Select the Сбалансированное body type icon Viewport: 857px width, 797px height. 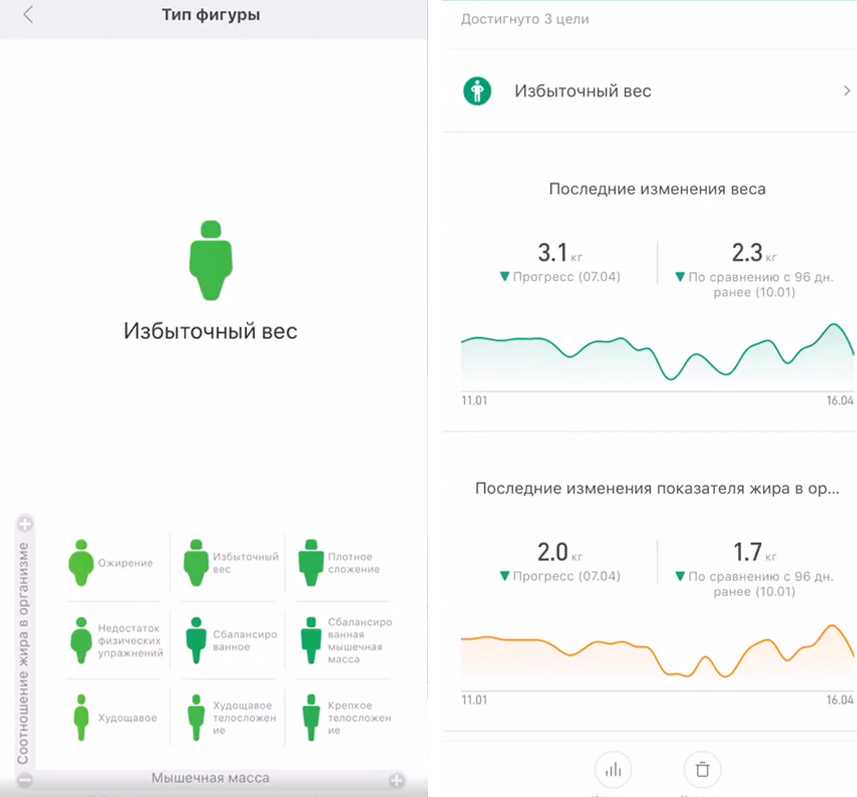[196, 640]
